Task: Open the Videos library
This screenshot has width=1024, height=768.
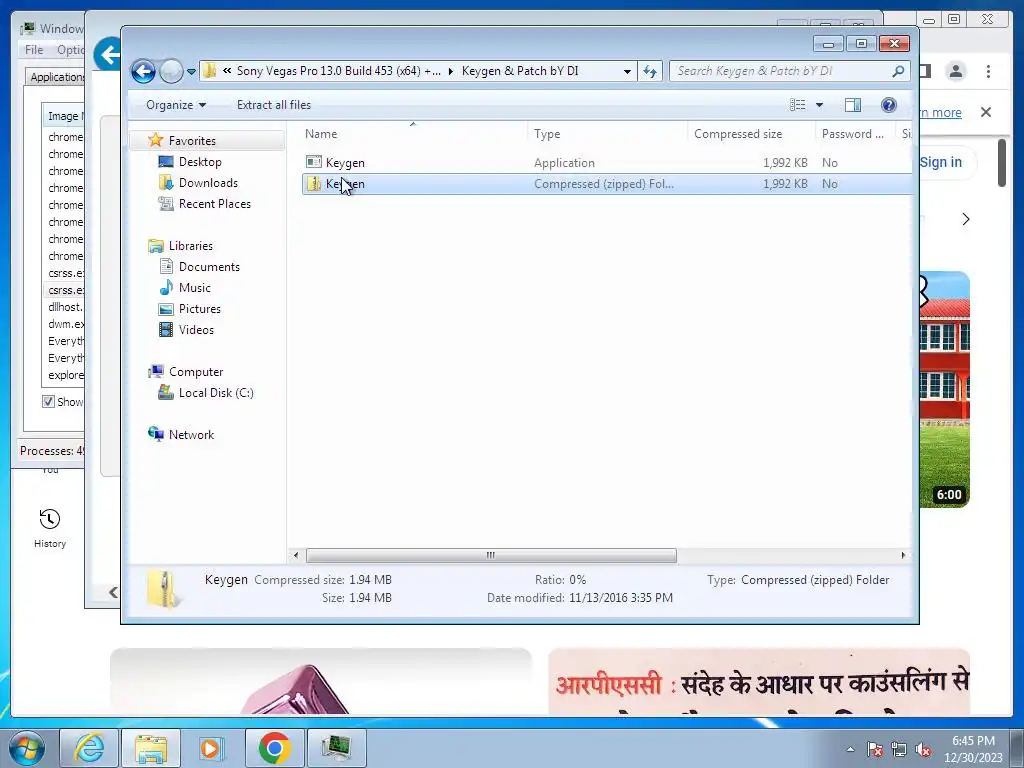Action: click(196, 330)
